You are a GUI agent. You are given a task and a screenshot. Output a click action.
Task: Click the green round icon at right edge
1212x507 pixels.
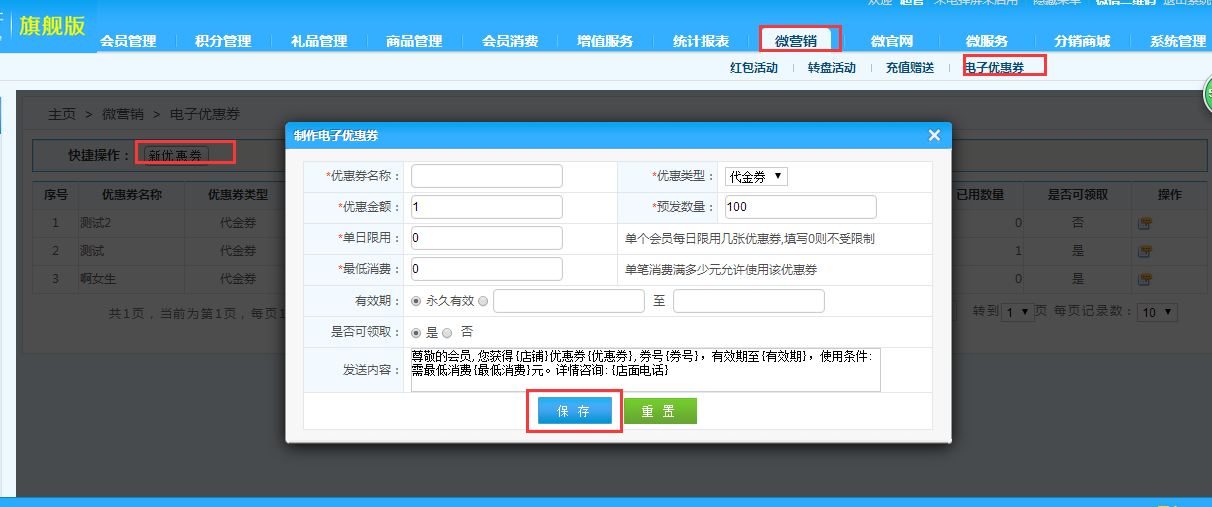(1207, 100)
